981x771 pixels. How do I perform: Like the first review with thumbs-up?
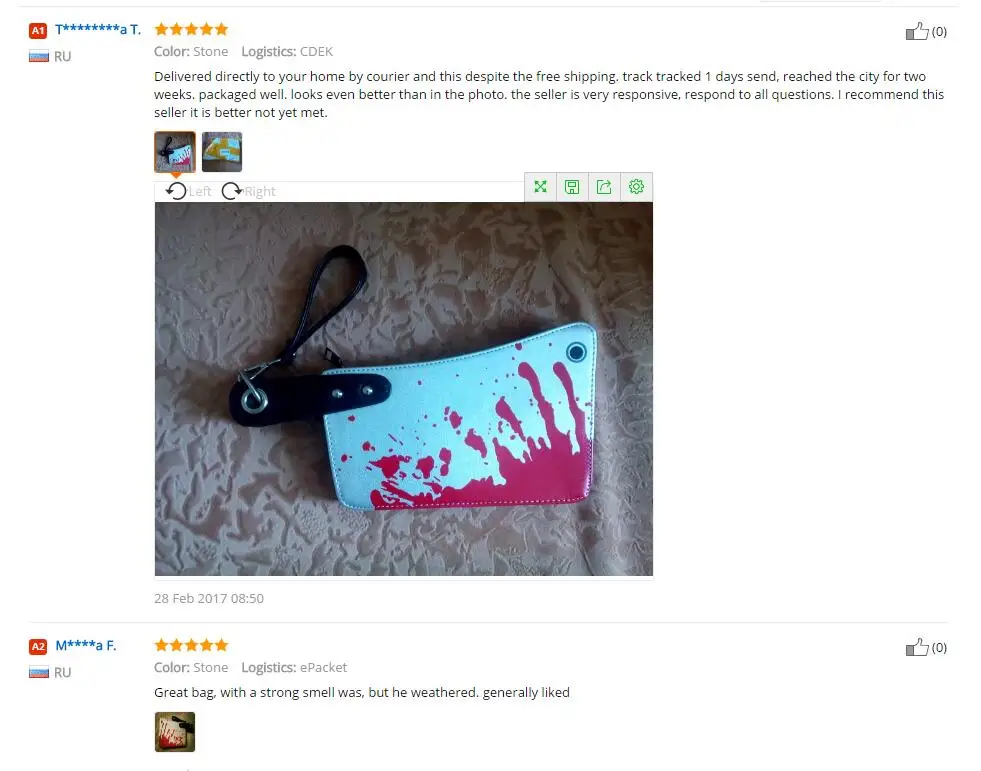click(917, 31)
